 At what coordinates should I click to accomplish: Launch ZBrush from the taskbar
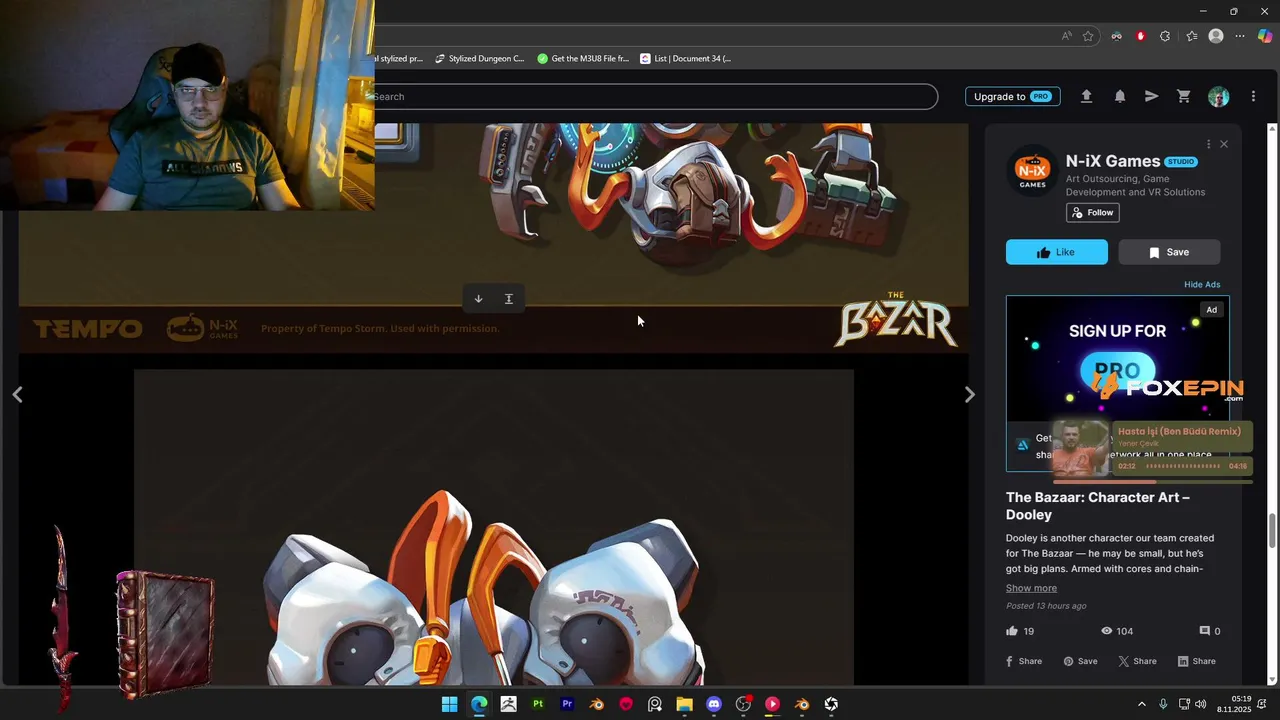pos(508,704)
